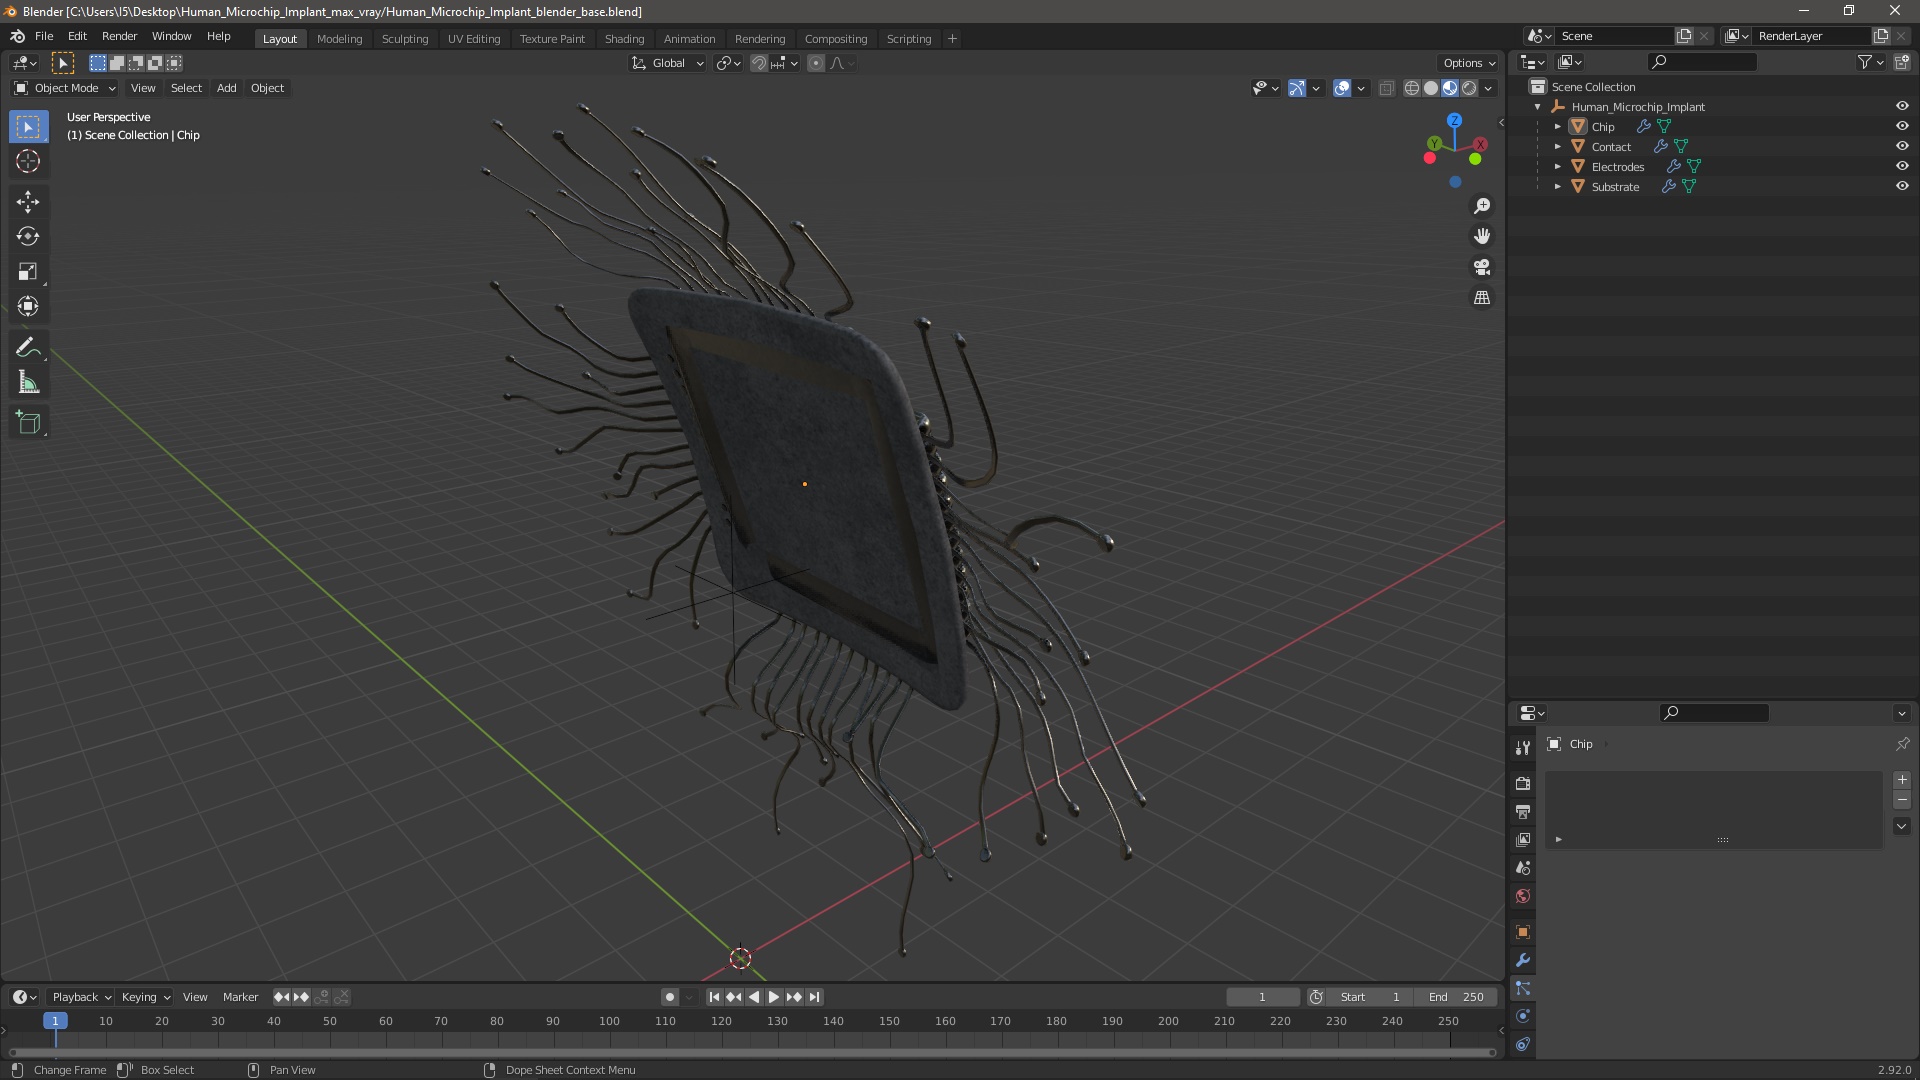
Task: Toggle proportional editing
Action: 816,63
